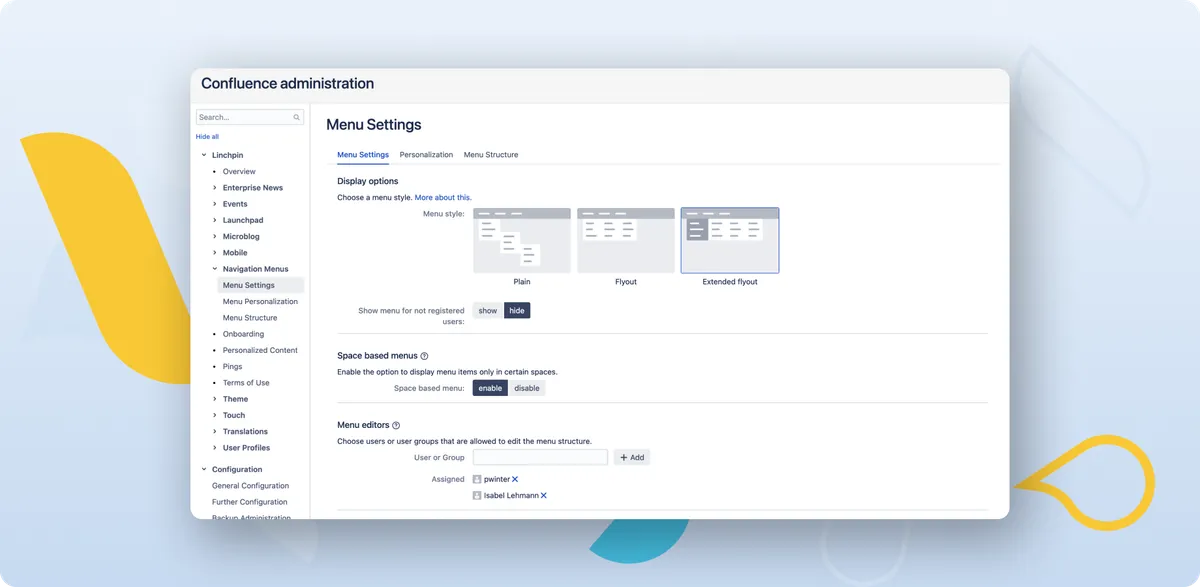The image size is (1200, 587).
Task: Click the Launchpad label in sidebar
Action: coord(243,220)
